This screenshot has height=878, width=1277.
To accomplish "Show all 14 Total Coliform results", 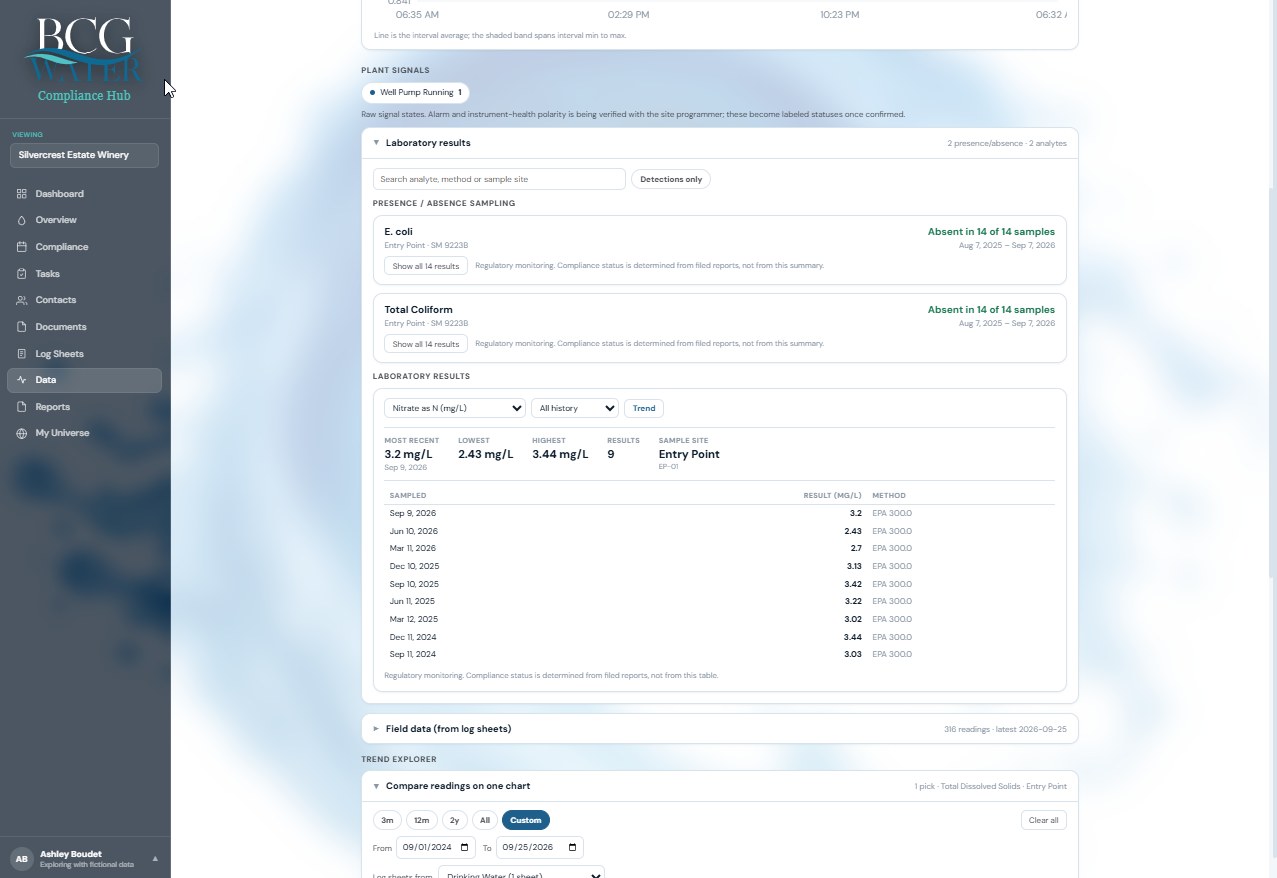I will click(x=426, y=344).
